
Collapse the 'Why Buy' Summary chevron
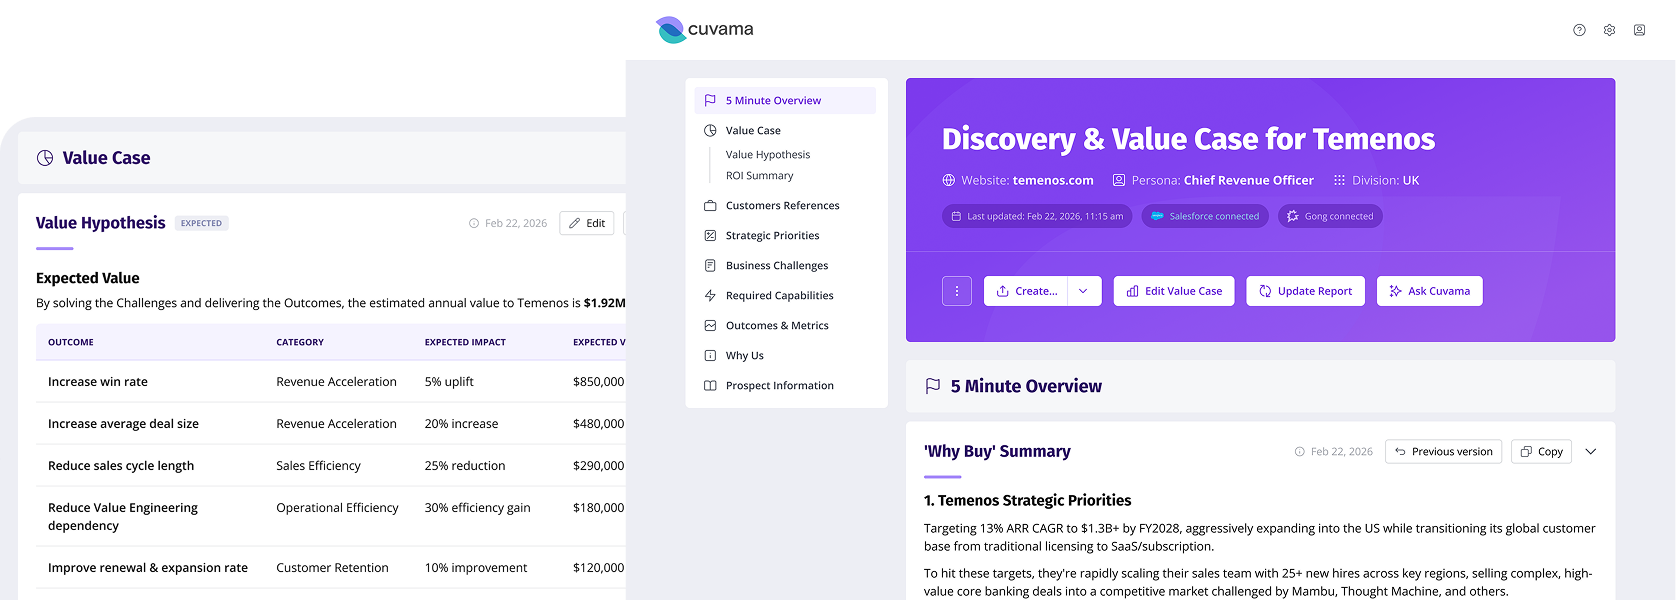tap(1591, 451)
